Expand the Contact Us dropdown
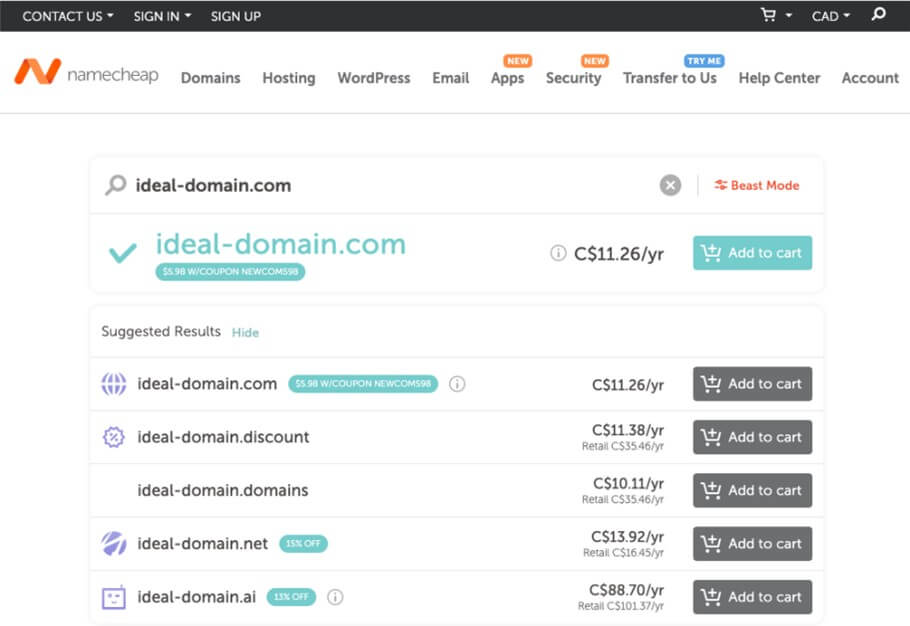This screenshot has height=626, width=910. [68, 16]
